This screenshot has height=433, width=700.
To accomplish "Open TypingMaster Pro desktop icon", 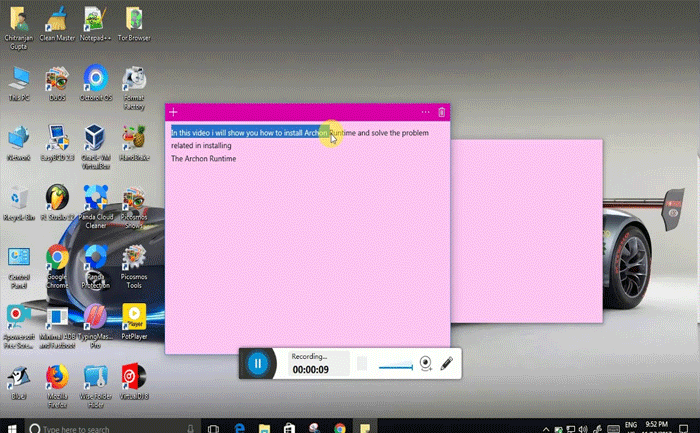I will [96, 326].
